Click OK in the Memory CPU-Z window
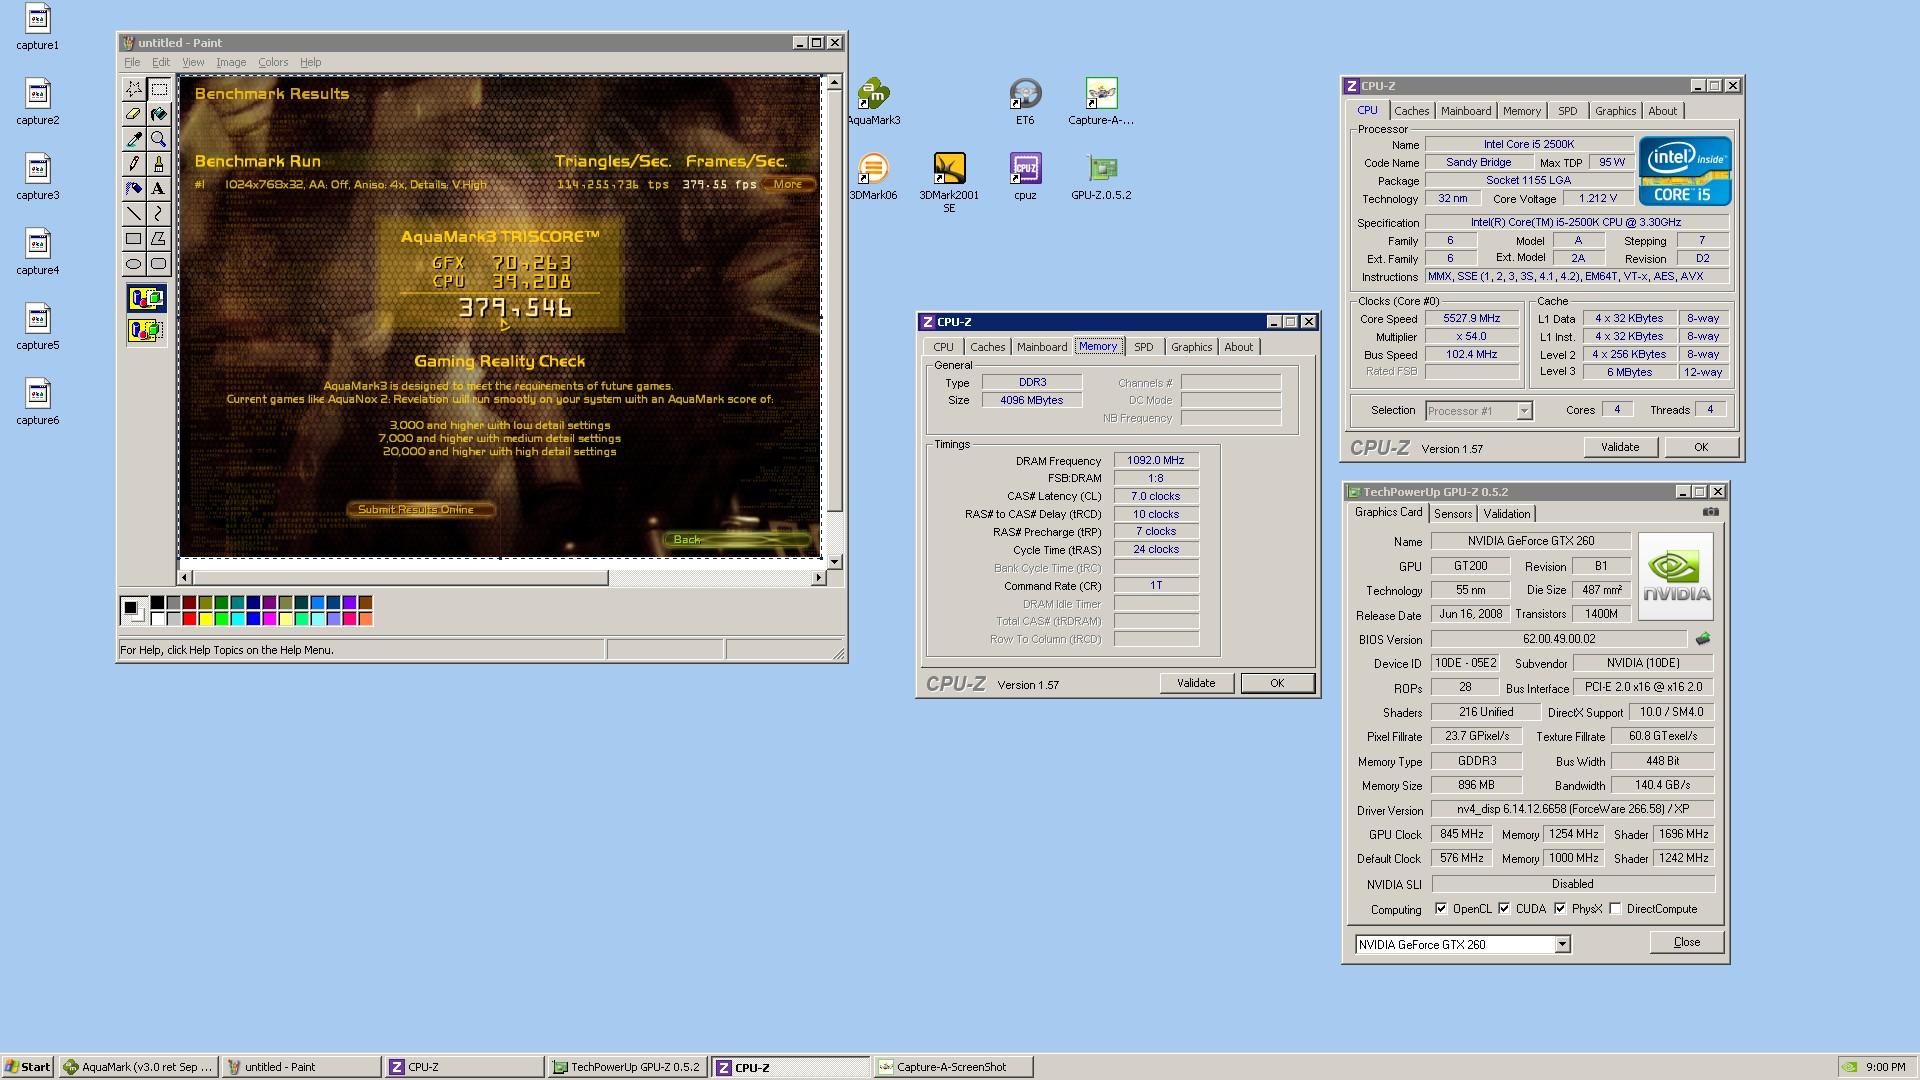The image size is (1920, 1080). click(1277, 683)
